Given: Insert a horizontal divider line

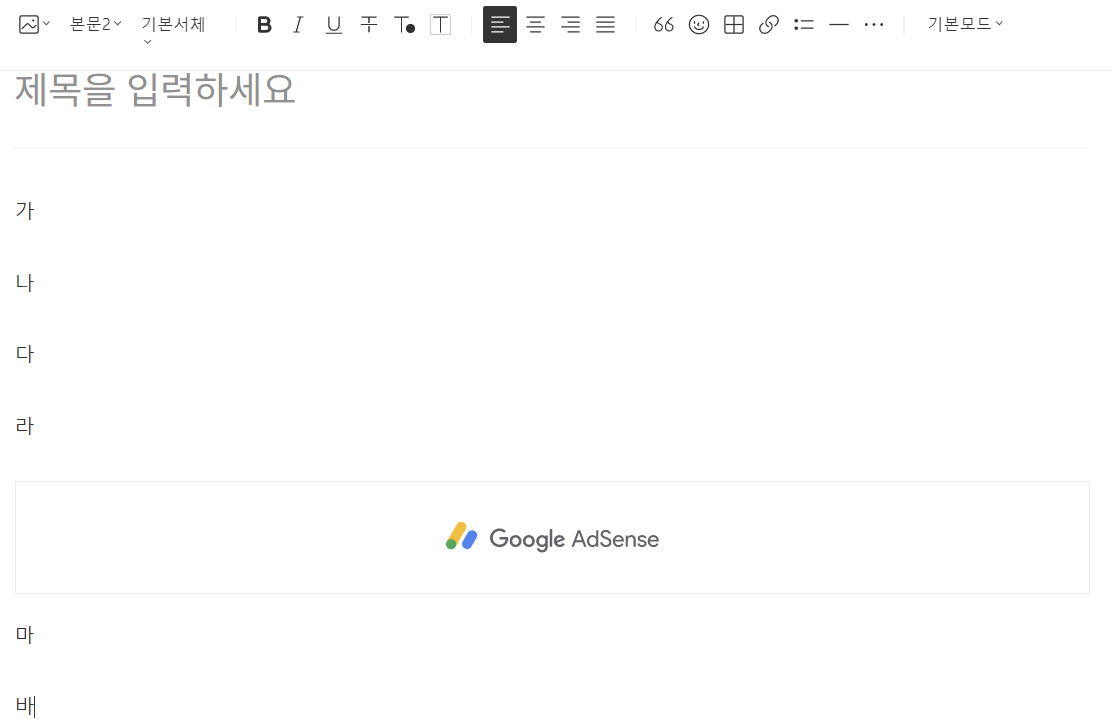Looking at the screenshot, I should [x=839, y=25].
